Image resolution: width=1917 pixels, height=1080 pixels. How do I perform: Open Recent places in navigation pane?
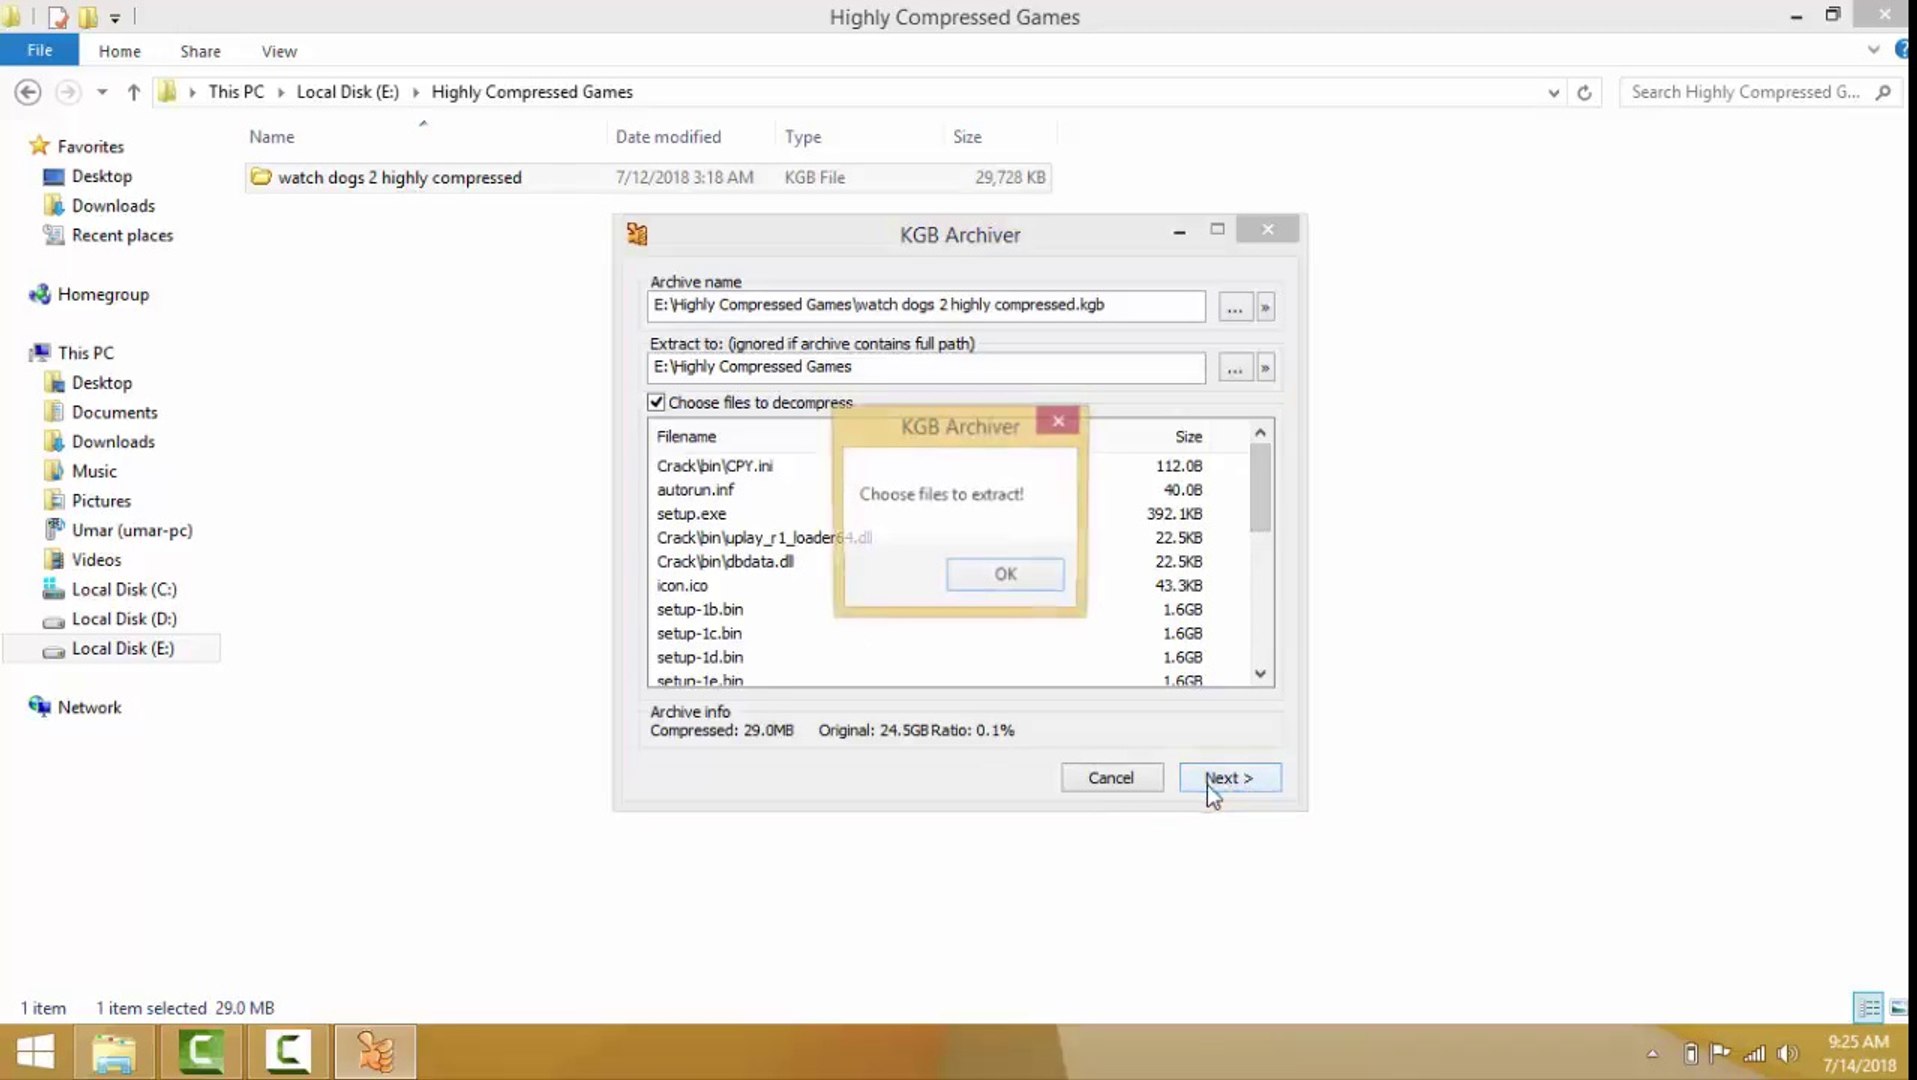(x=122, y=236)
